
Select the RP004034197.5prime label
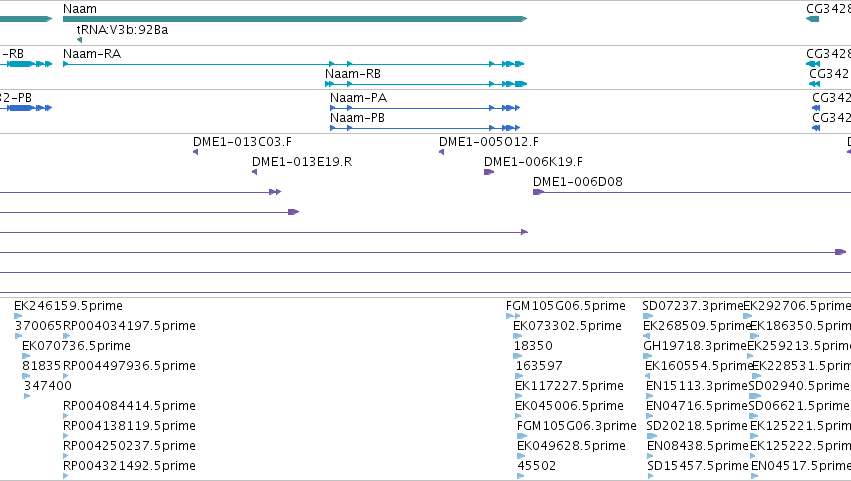(x=129, y=326)
